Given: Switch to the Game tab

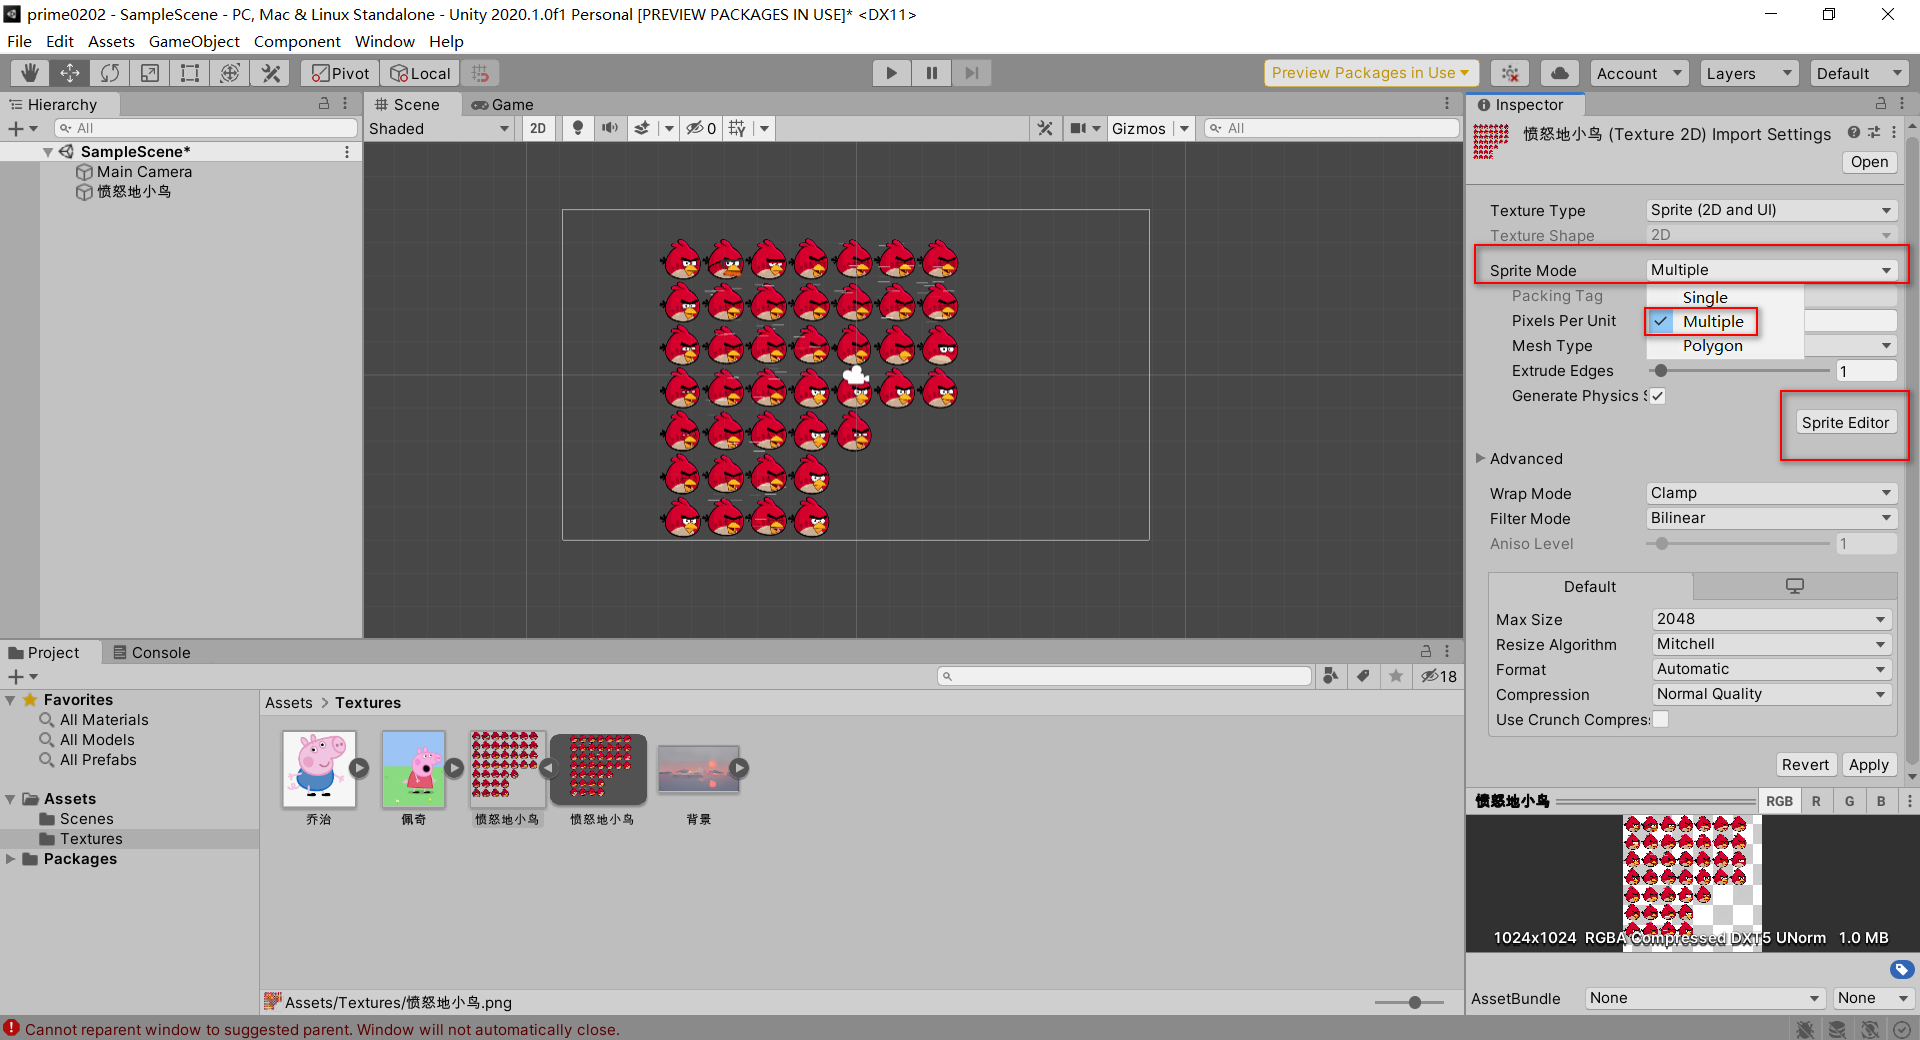Looking at the screenshot, I should (x=503, y=104).
